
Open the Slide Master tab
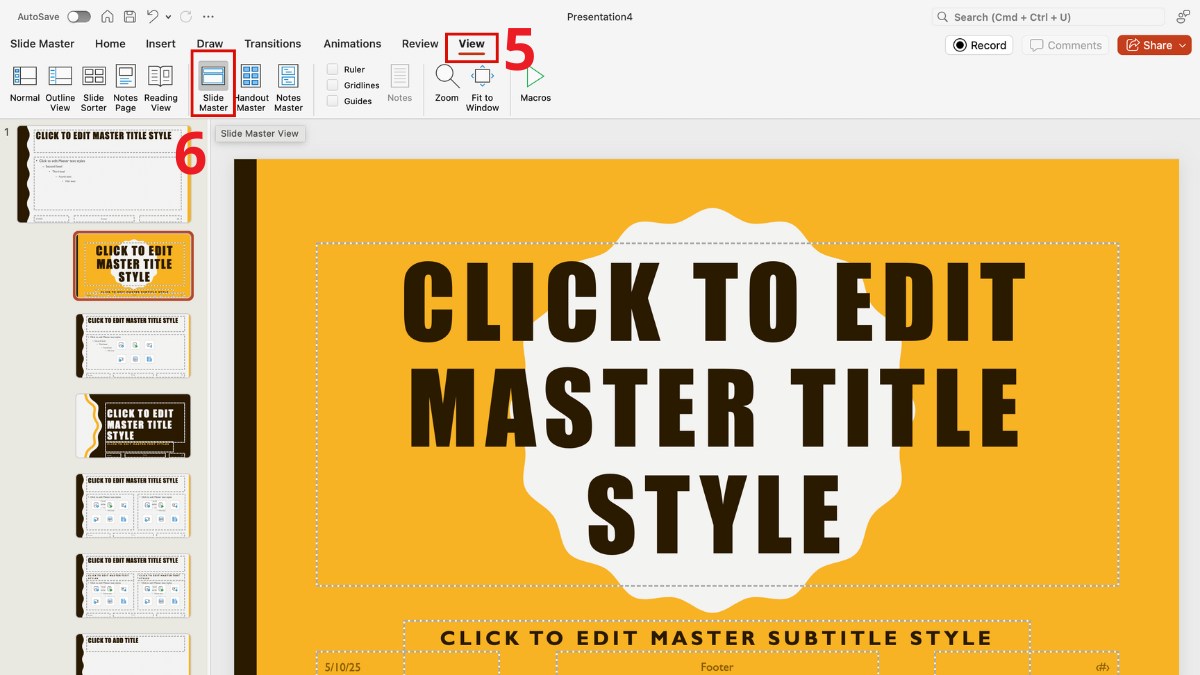[42, 44]
